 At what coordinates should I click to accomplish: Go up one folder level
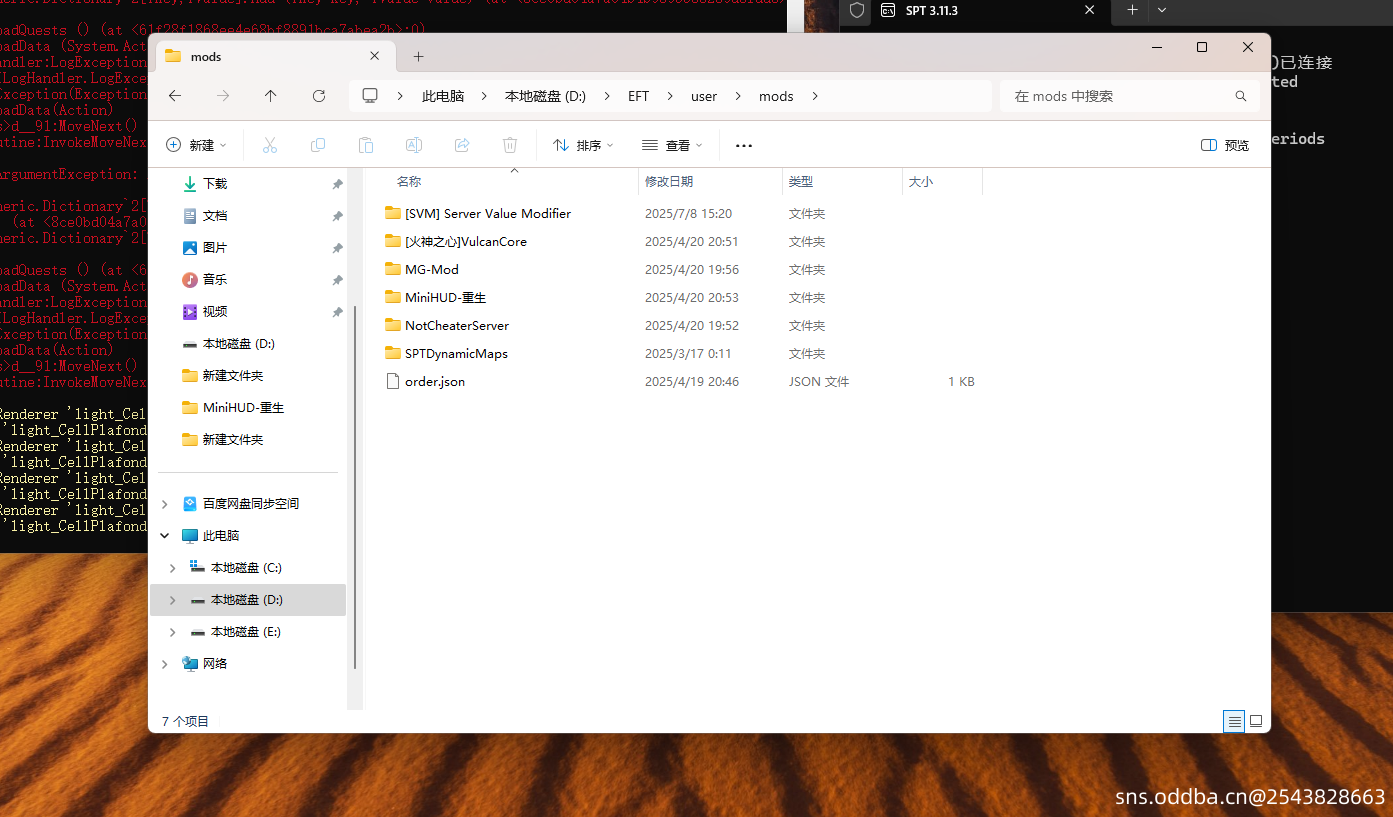(270, 96)
